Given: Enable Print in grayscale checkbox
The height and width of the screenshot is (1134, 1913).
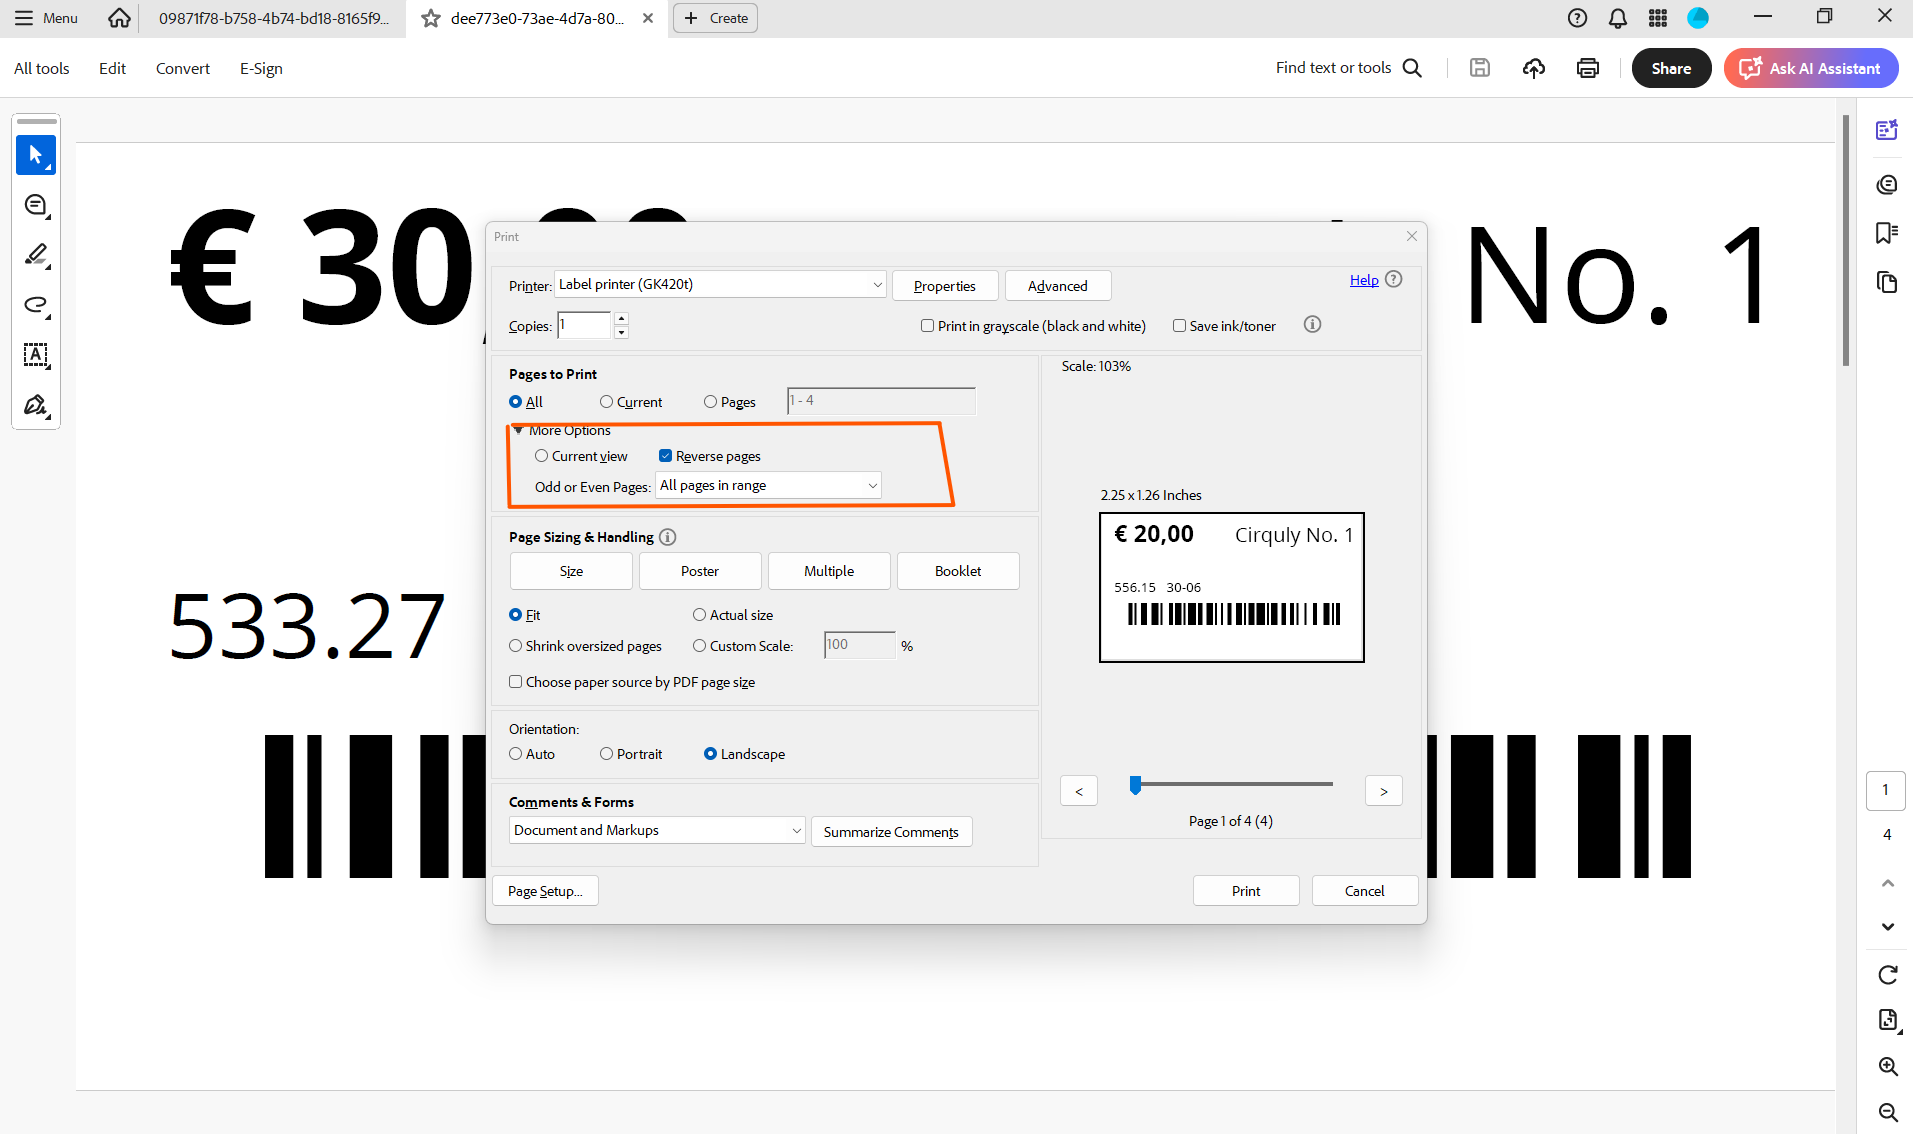Looking at the screenshot, I should tap(928, 326).
